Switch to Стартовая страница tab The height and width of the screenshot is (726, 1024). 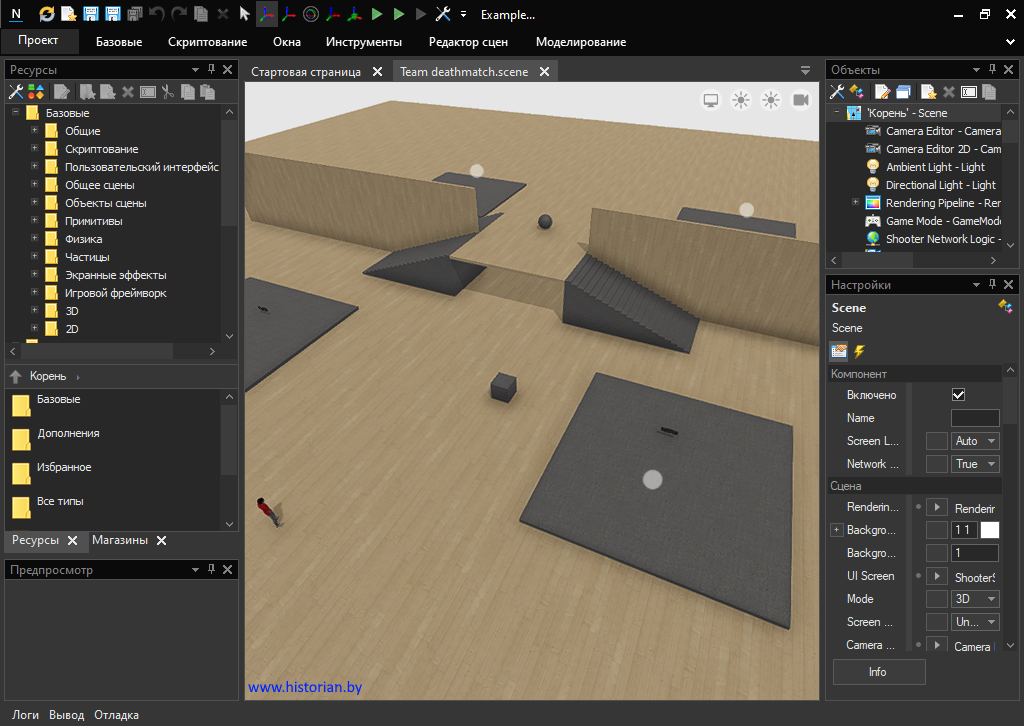(x=305, y=72)
